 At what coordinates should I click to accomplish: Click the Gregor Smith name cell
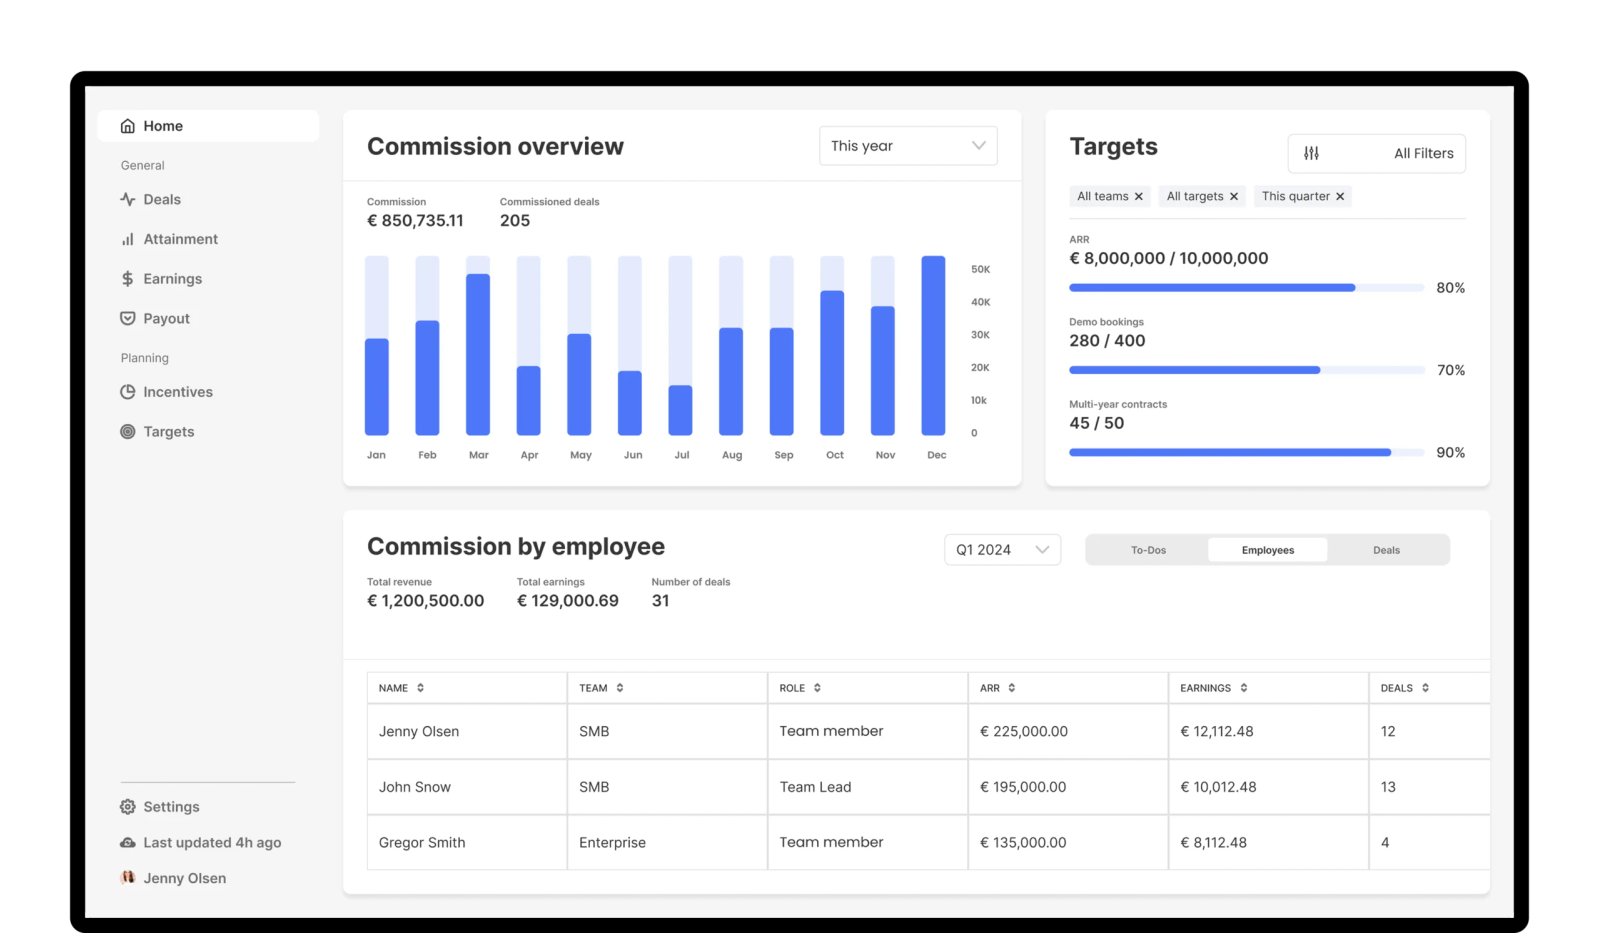pyautogui.click(x=467, y=843)
